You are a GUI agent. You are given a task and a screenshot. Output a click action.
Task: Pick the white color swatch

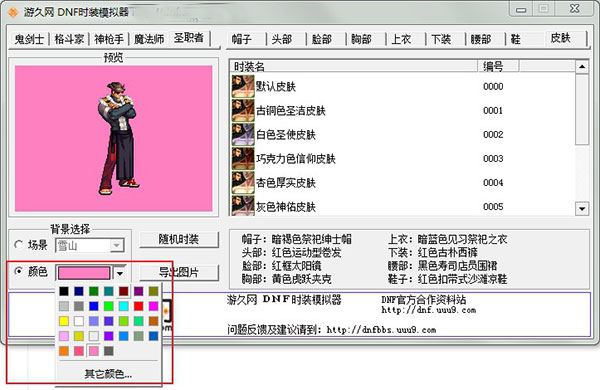(79, 321)
